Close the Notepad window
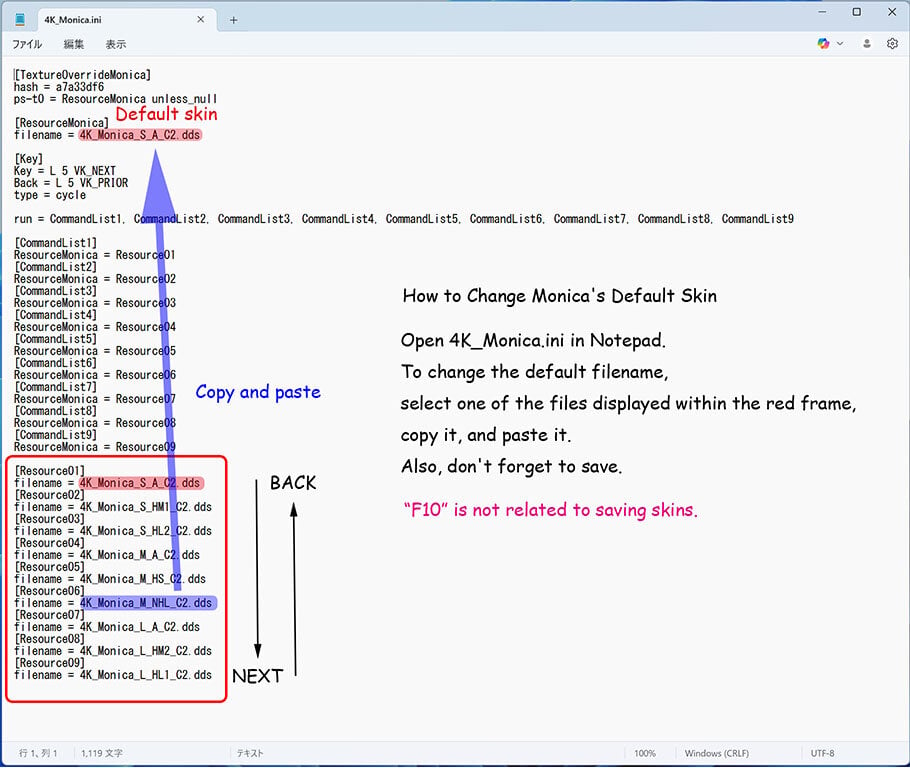 tap(892, 12)
